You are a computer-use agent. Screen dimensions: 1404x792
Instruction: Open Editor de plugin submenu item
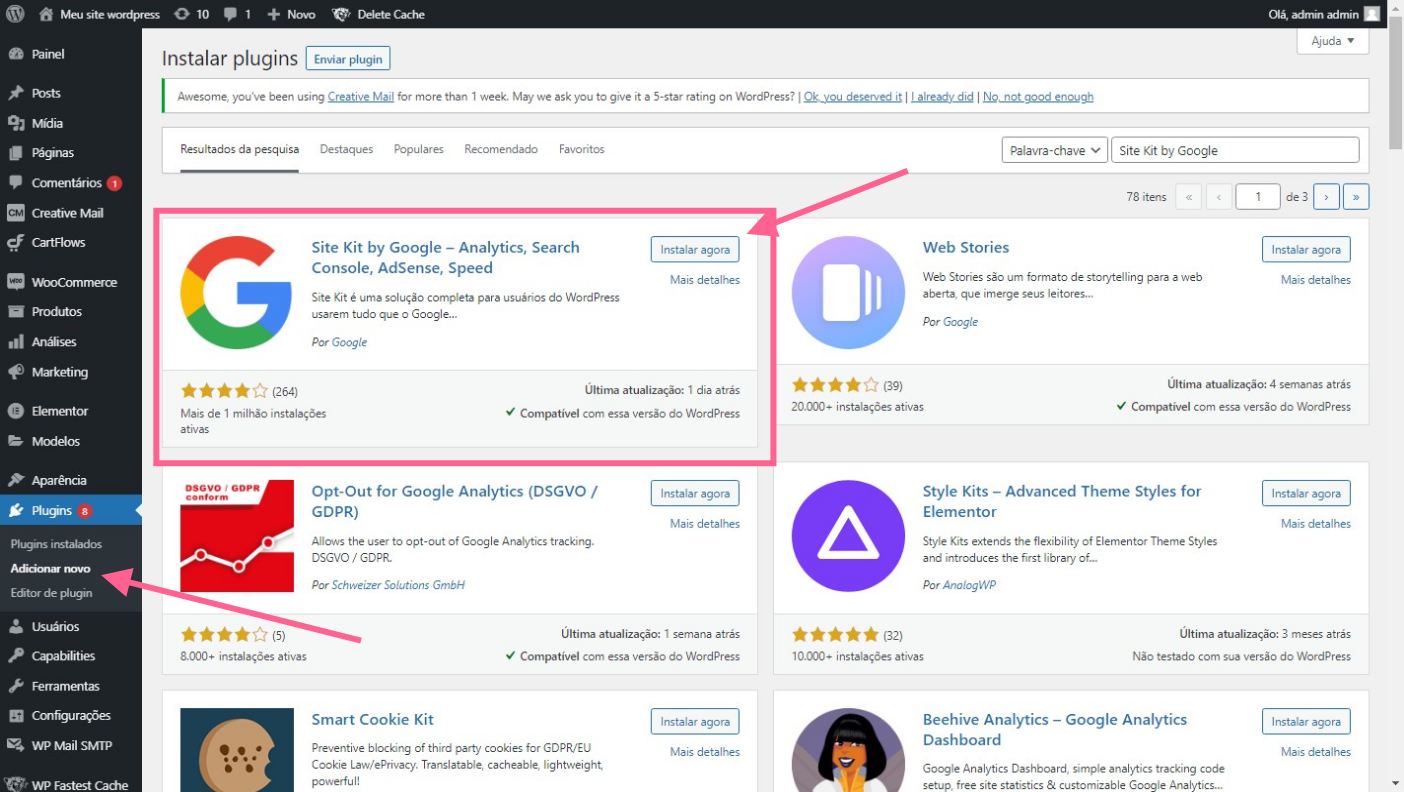[51, 593]
